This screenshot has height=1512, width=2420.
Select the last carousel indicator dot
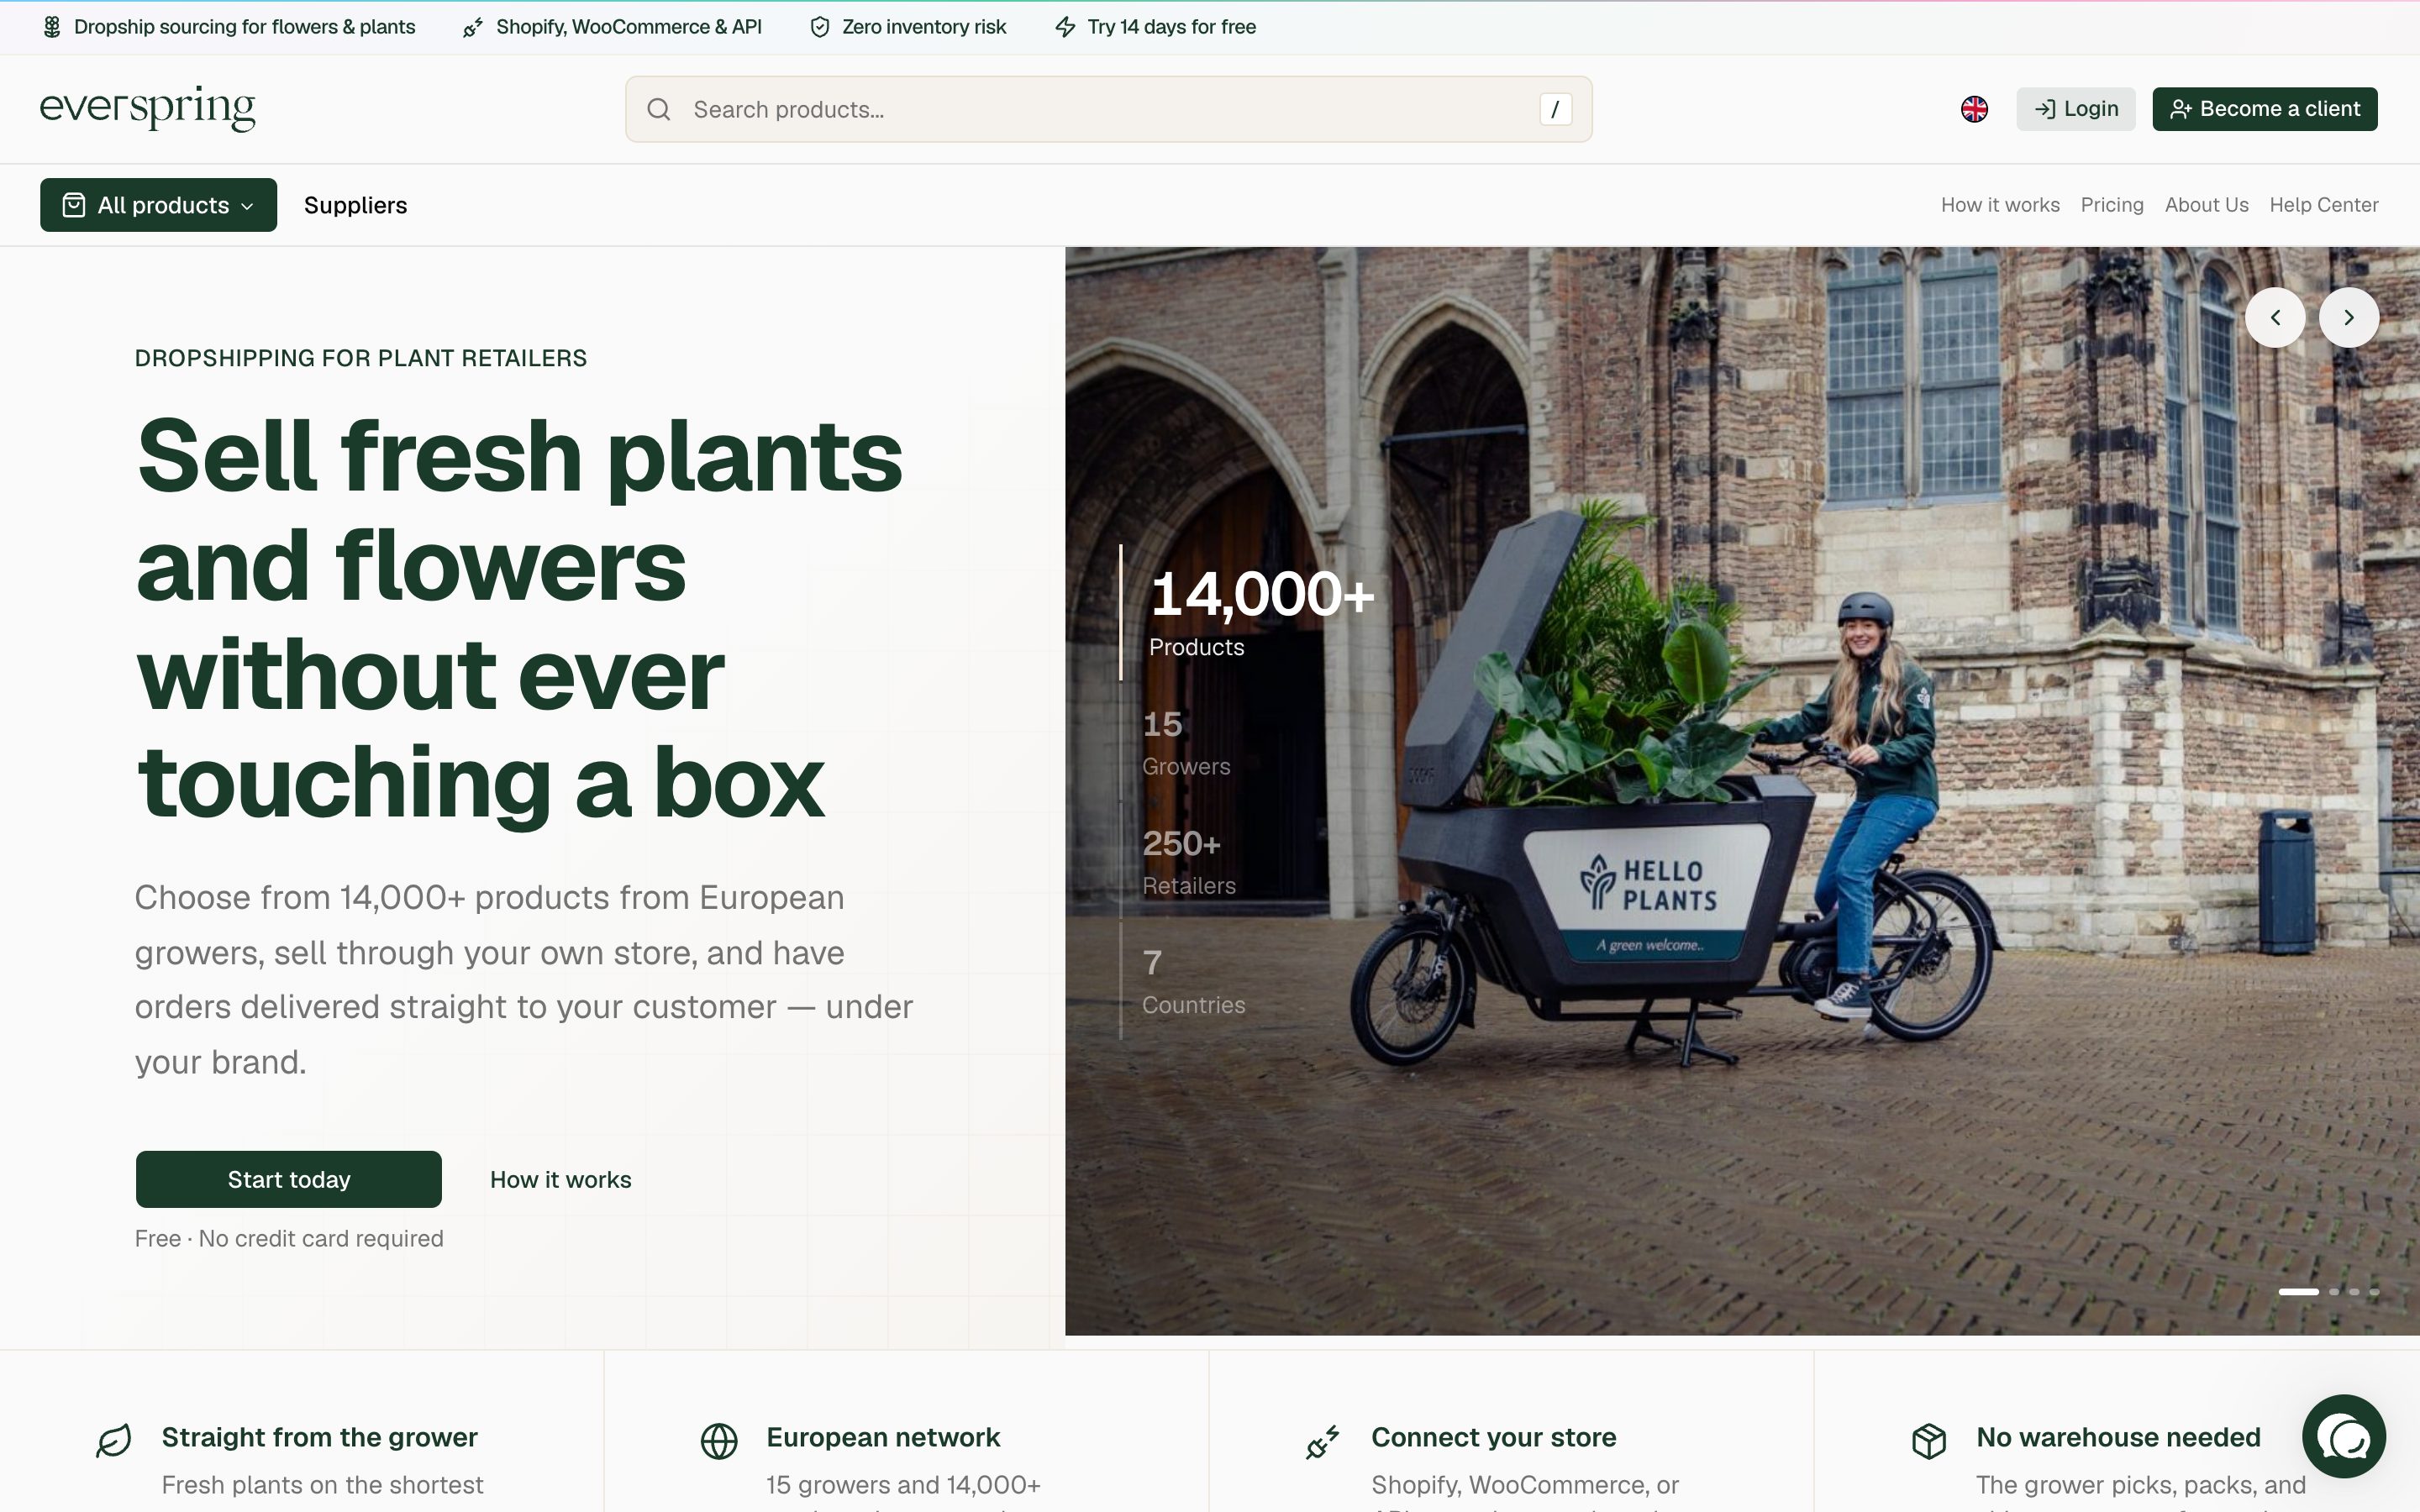2374,1292
